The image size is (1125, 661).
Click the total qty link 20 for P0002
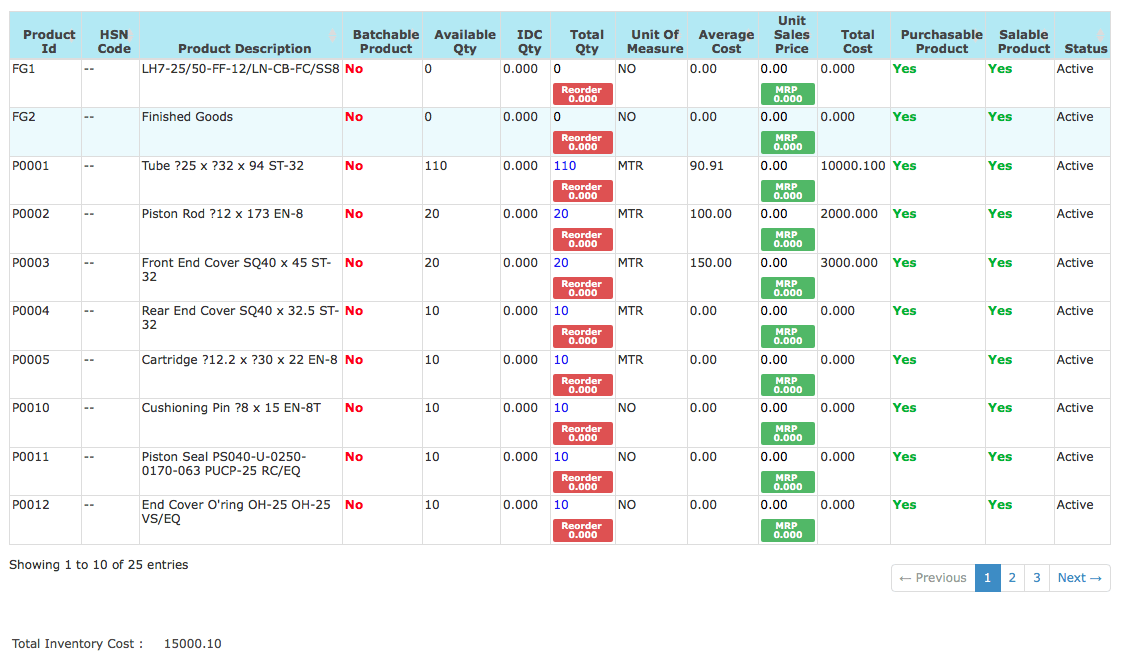[561, 214]
